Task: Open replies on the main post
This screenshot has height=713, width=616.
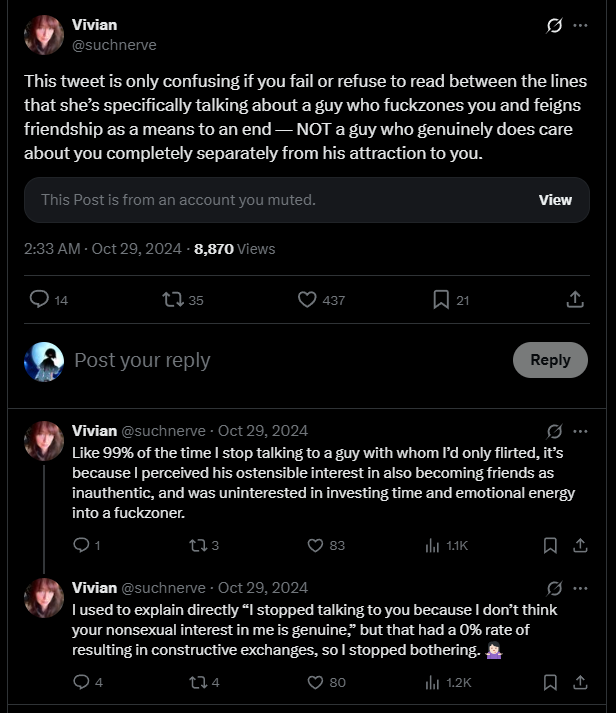Action: click(40, 299)
